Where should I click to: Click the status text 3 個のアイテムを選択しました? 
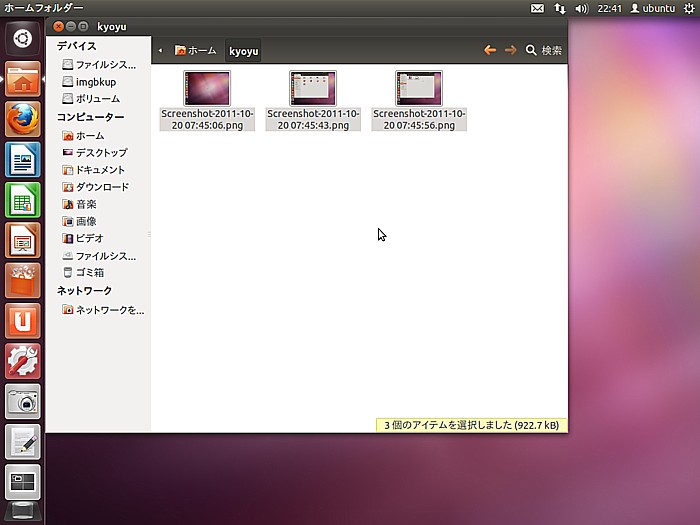pyautogui.click(x=471, y=425)
